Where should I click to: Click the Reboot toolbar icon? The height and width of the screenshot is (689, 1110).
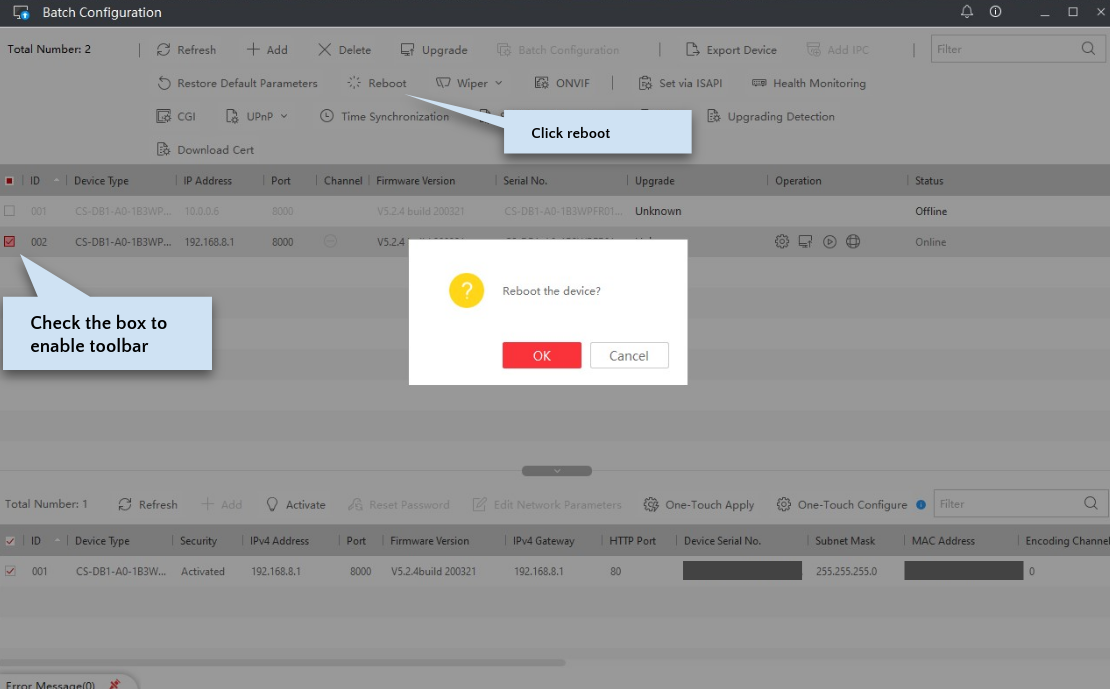(x=354, y=83)
